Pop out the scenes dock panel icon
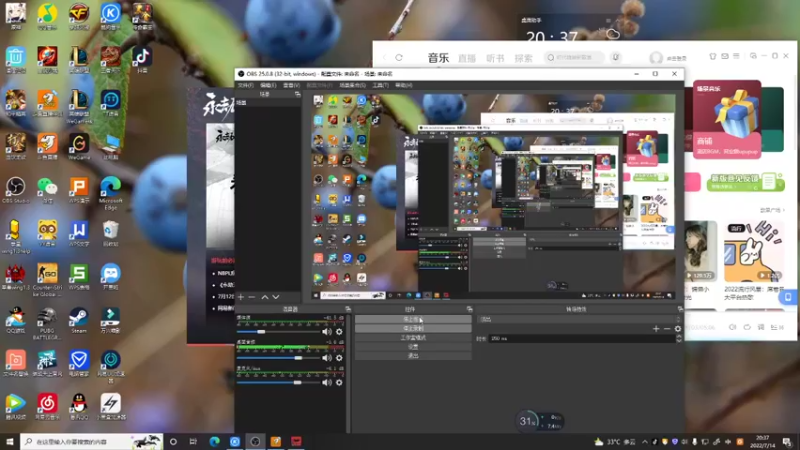Viewport: 800px width, 450px height. tap(297, 94)
